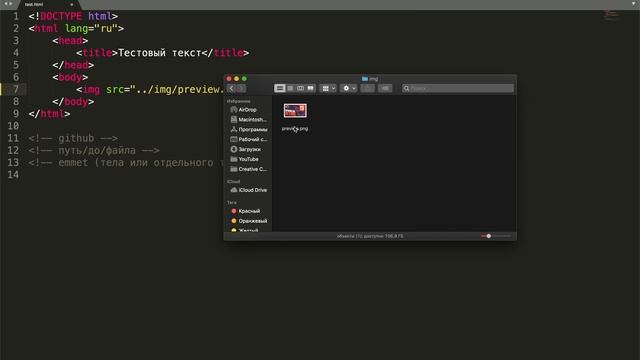The width and height of the screenshot is (640, 360).
Task: Open Рабочий стол in Finder sidebar
Action: 249,139
